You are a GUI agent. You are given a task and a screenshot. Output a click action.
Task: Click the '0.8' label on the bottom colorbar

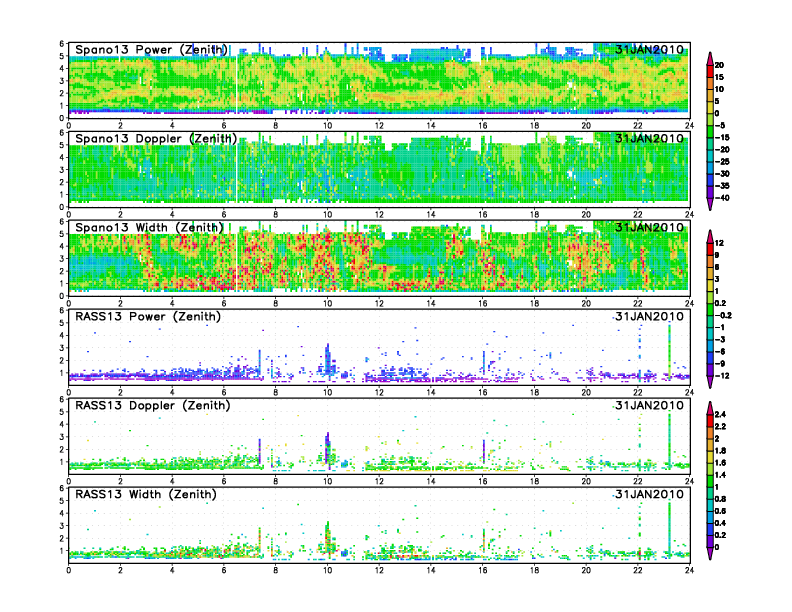pos(721,499)
